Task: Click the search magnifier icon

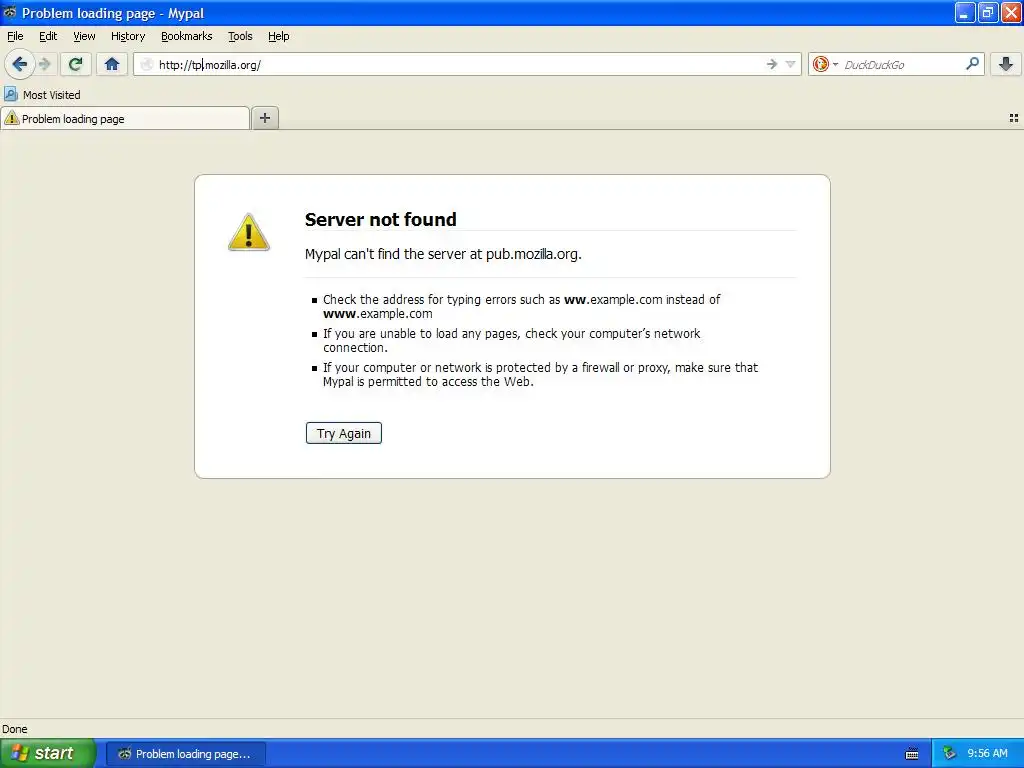Action: tap(972, 64)
